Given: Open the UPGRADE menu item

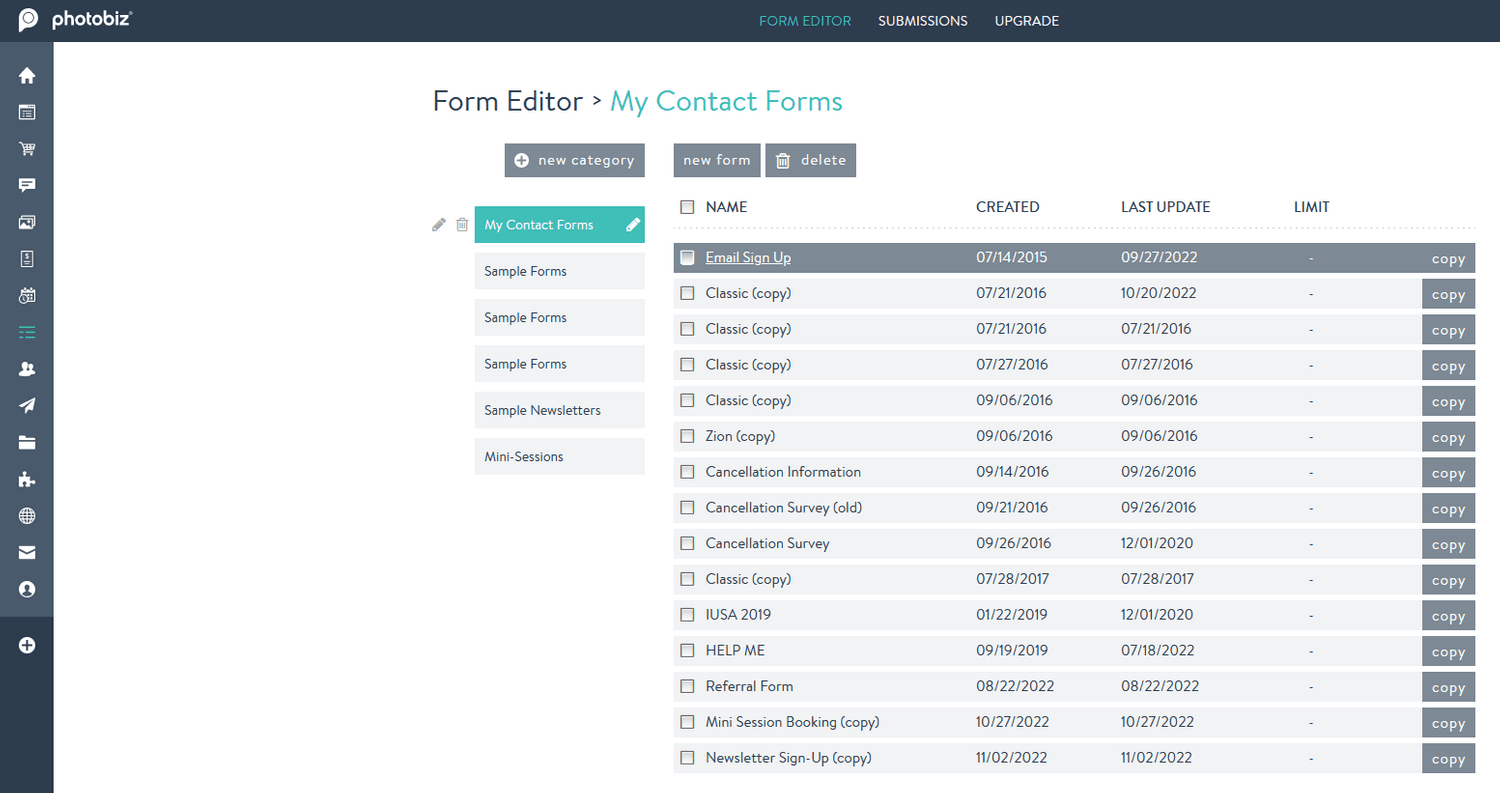Looking at the screenshot, I should coord(1026,20).
